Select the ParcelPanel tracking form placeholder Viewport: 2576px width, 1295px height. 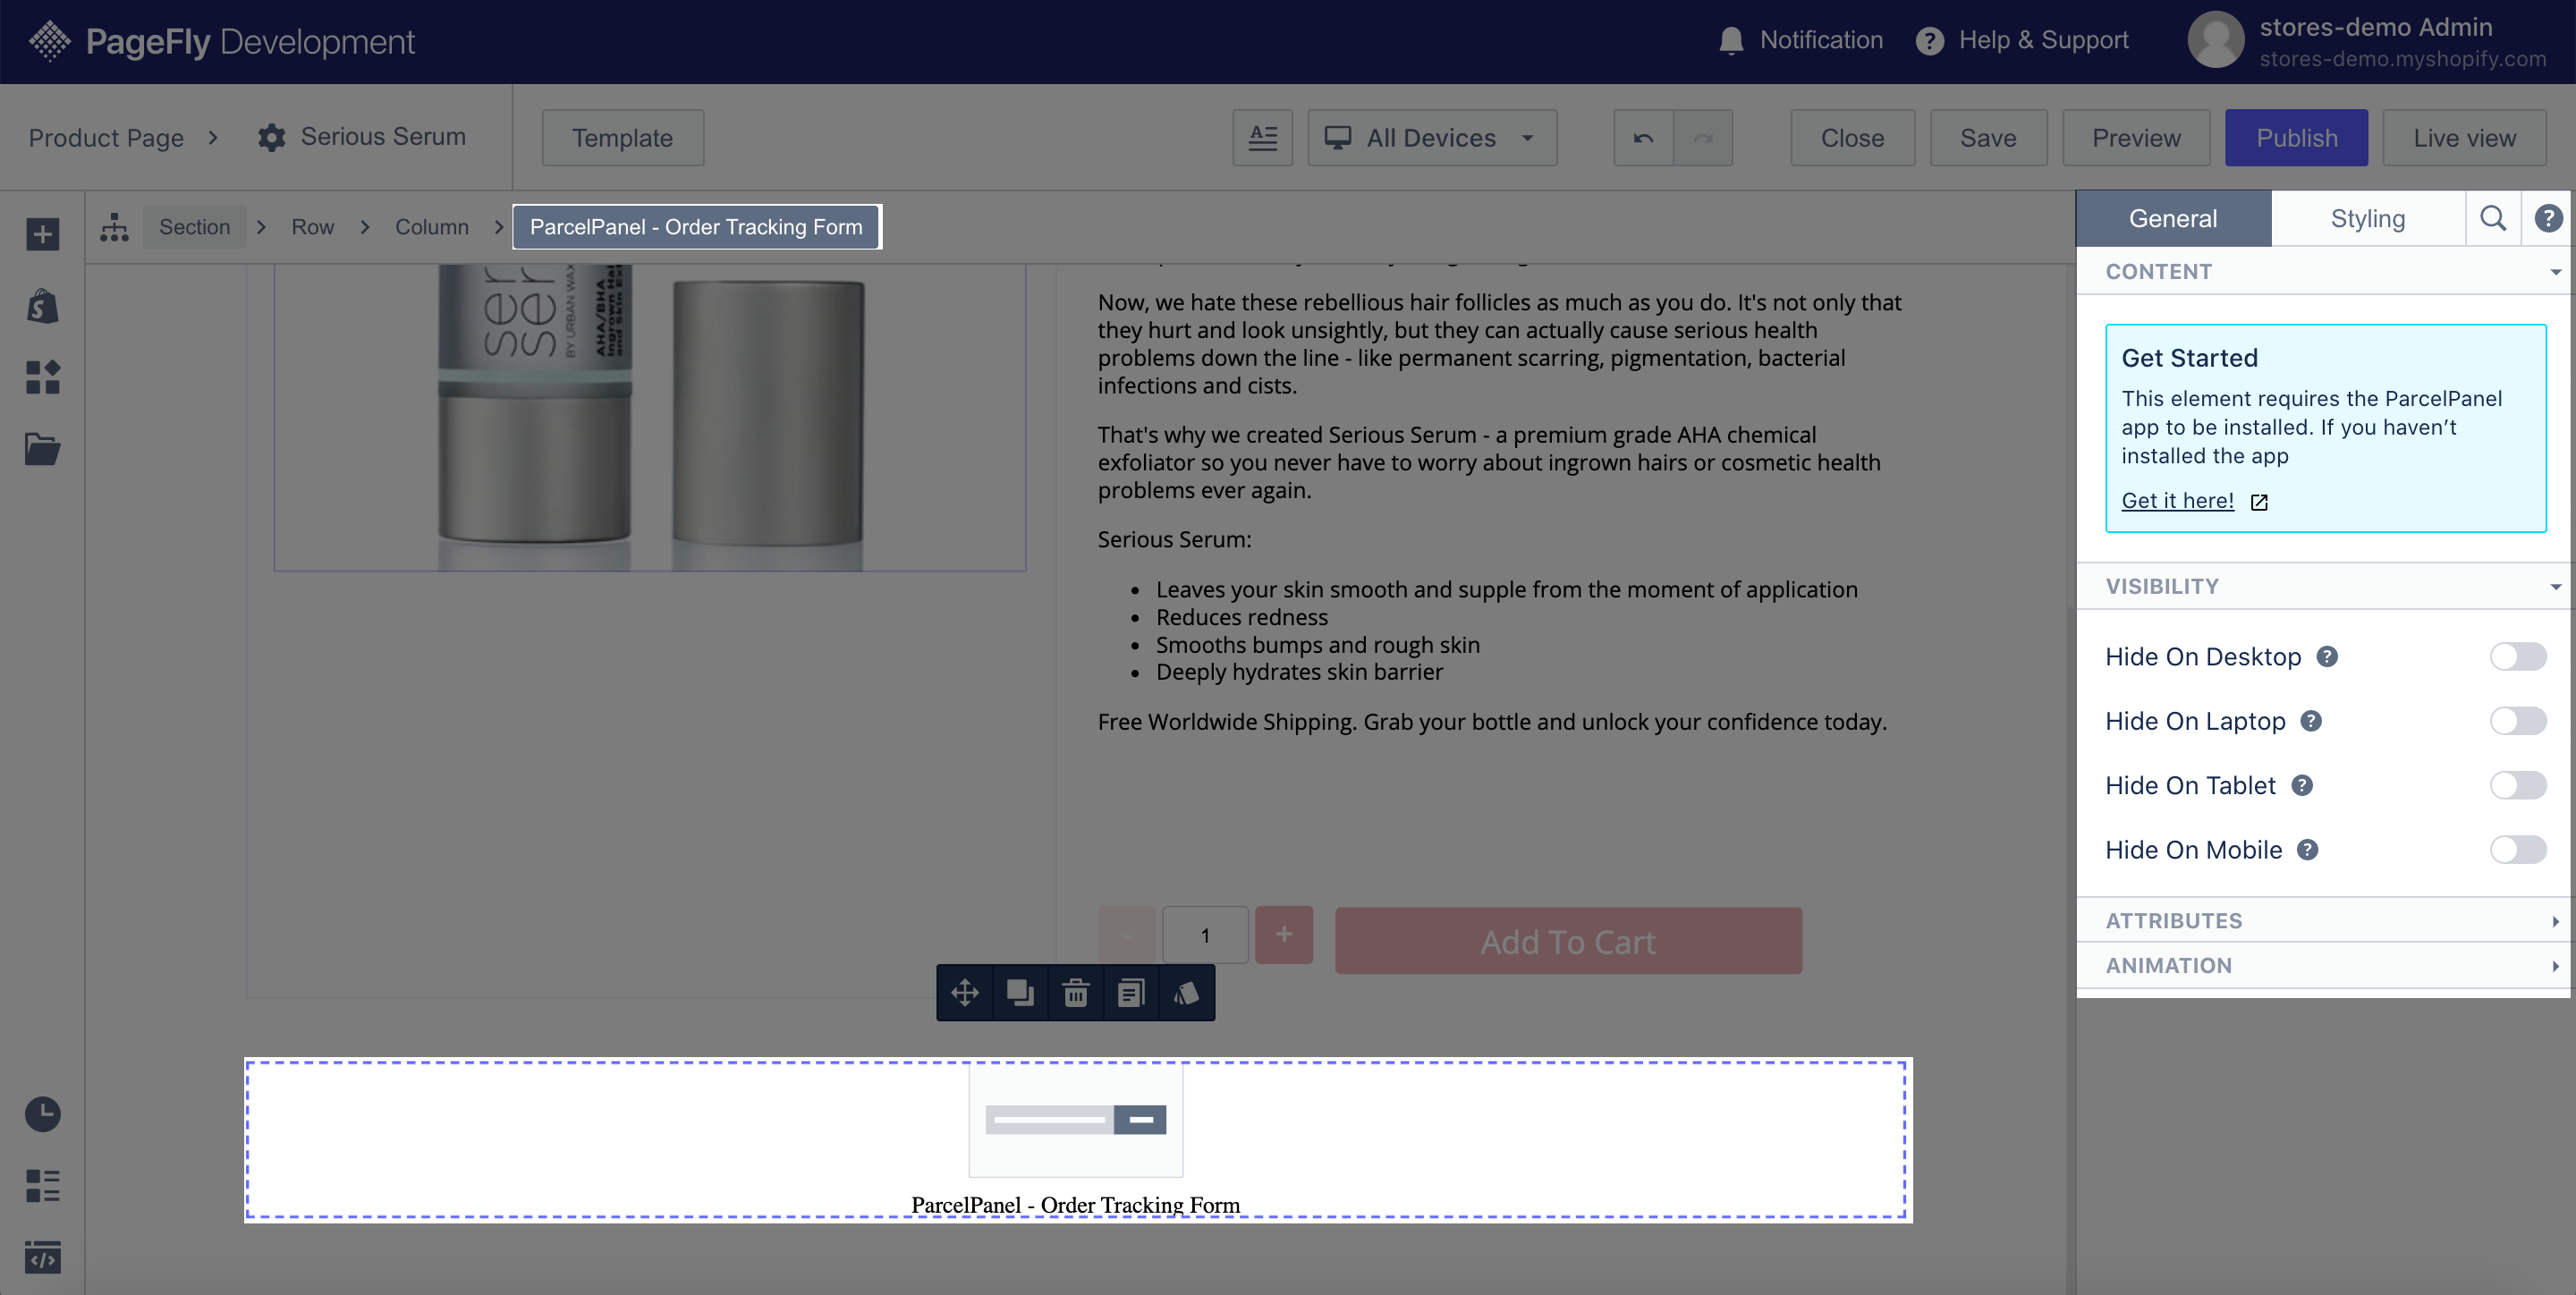click(1078, 1140)
